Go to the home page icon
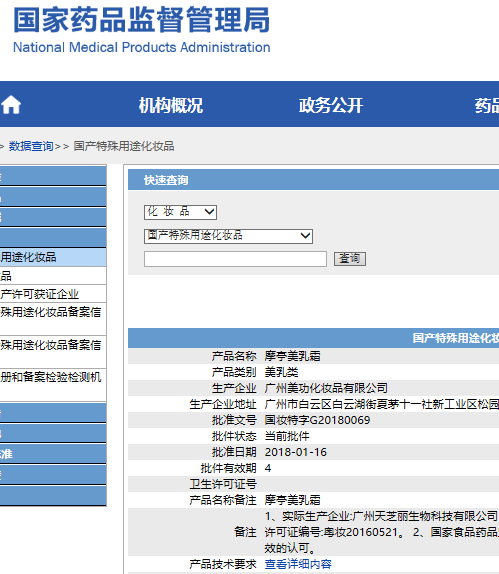Screen dimensions: 499x574 pyautogui.click(x=11, y=105)
